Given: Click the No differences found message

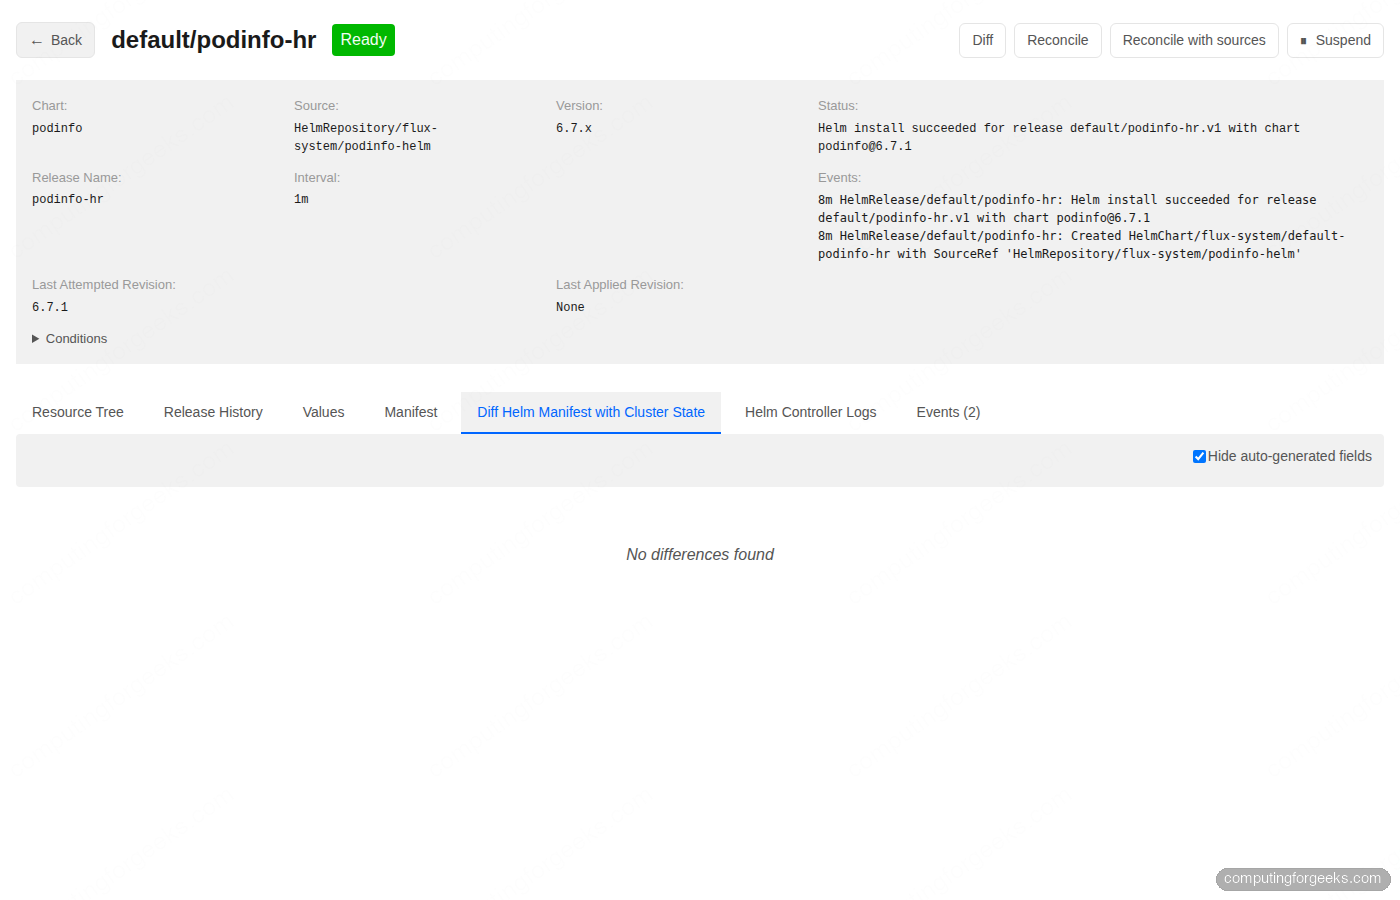Looking at the screenshot, I should click(x=700, y=554).
